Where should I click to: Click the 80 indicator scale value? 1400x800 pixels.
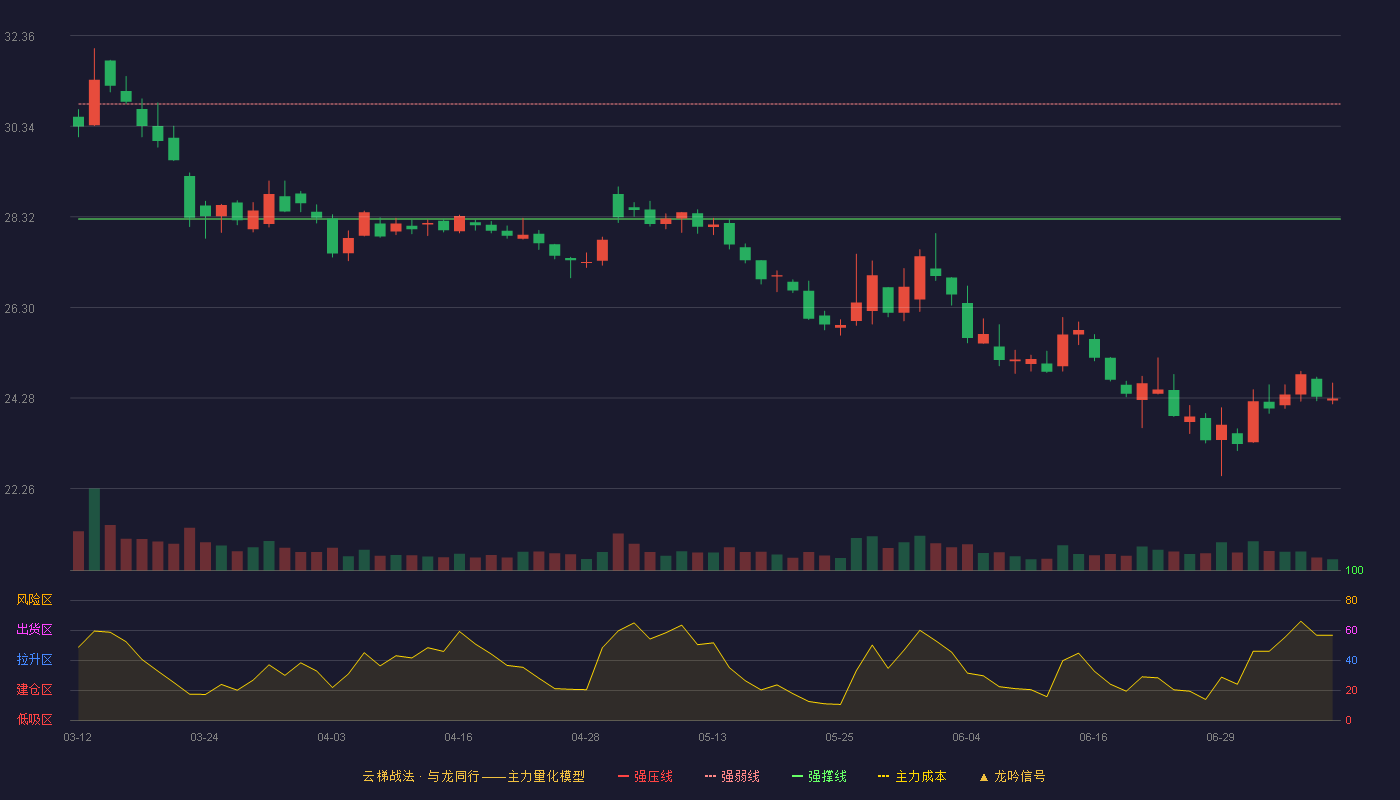[1351, 600]
